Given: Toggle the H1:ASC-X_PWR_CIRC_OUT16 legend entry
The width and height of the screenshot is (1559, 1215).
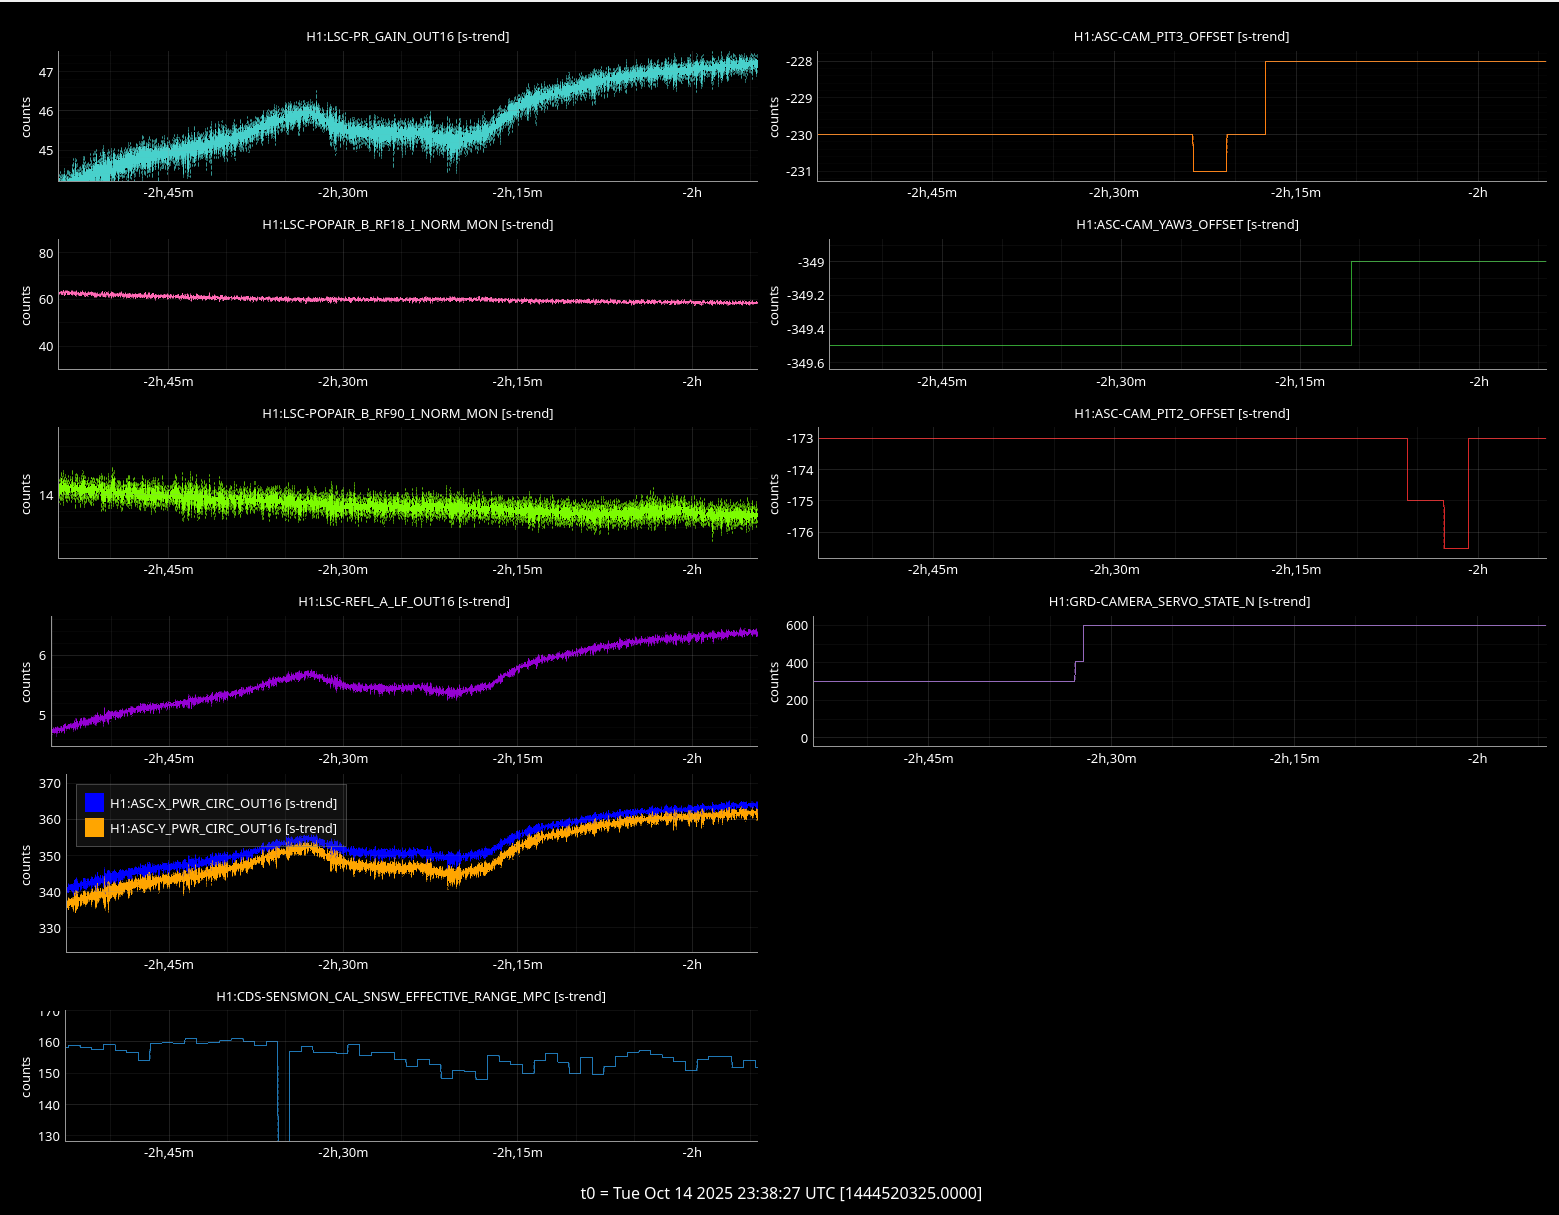Looking at the screenshot, I should point(223,803).
